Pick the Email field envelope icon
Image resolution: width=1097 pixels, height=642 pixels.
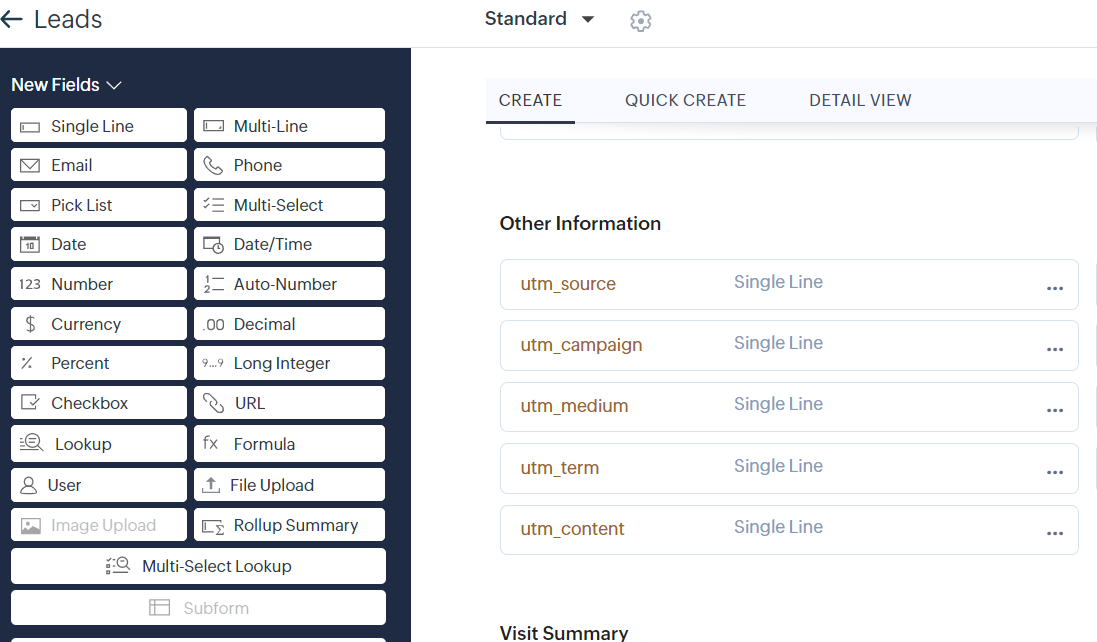(30, 166)
